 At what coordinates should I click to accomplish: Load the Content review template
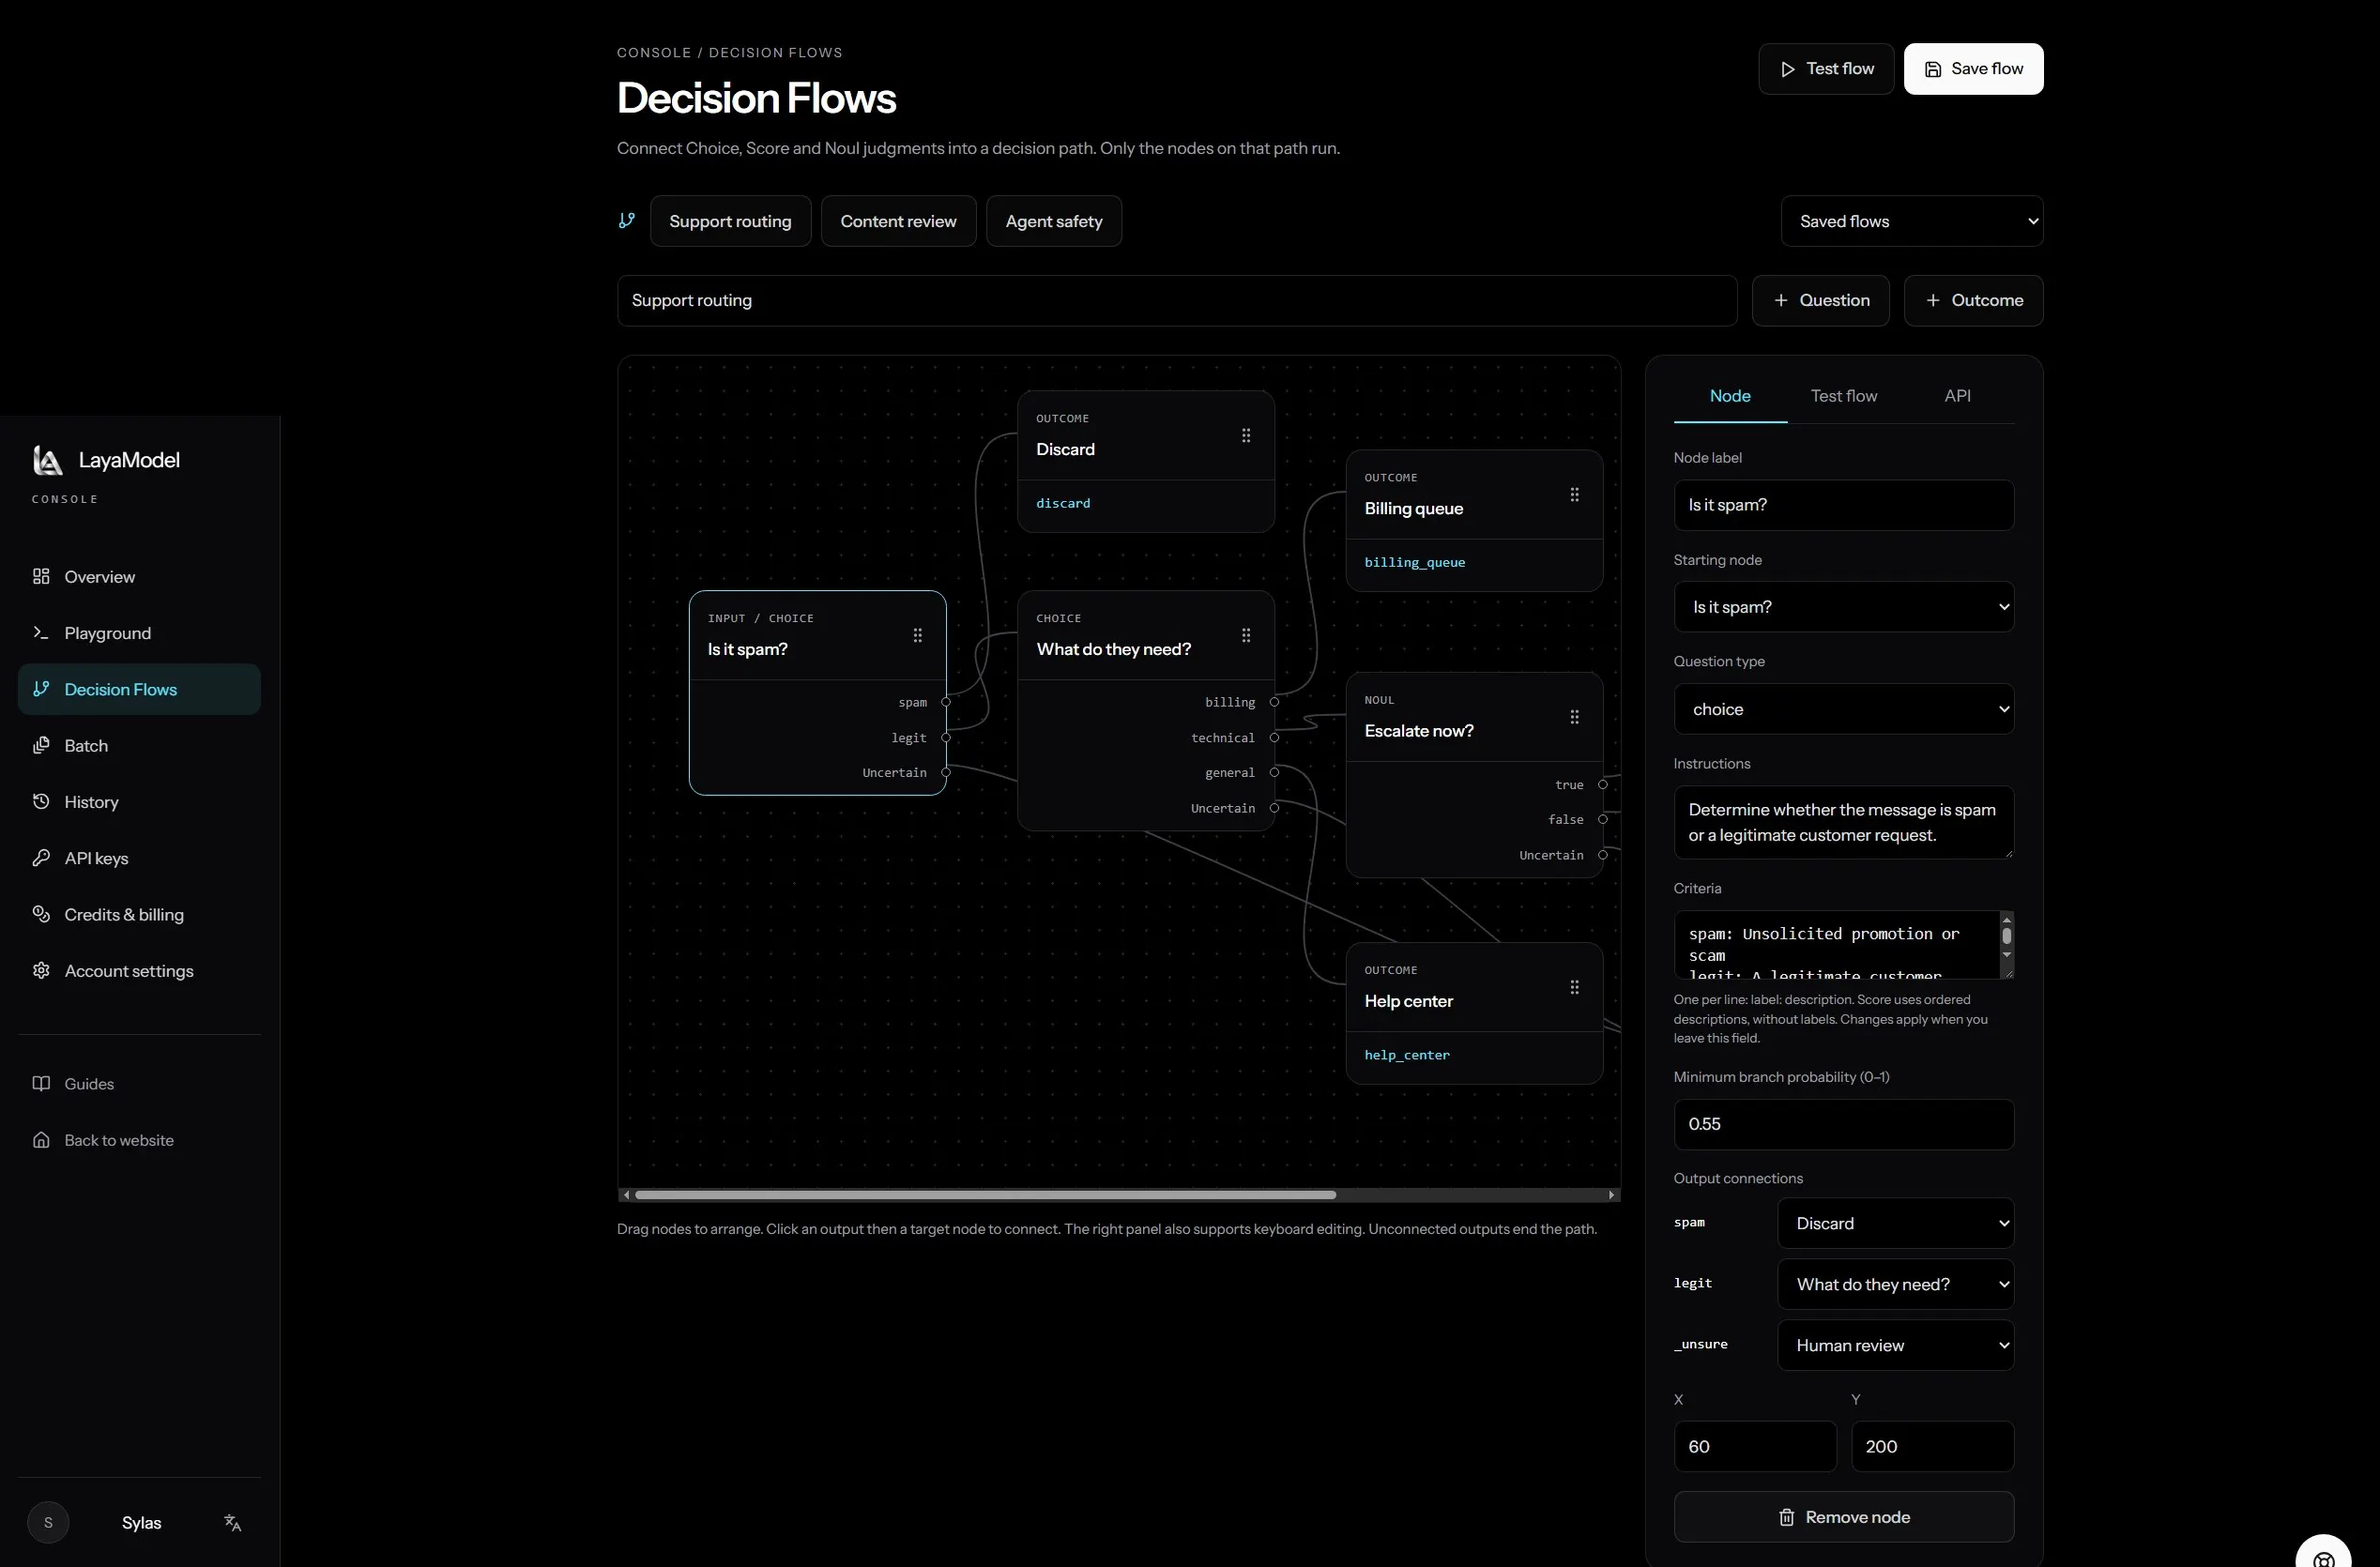(898, 221)
